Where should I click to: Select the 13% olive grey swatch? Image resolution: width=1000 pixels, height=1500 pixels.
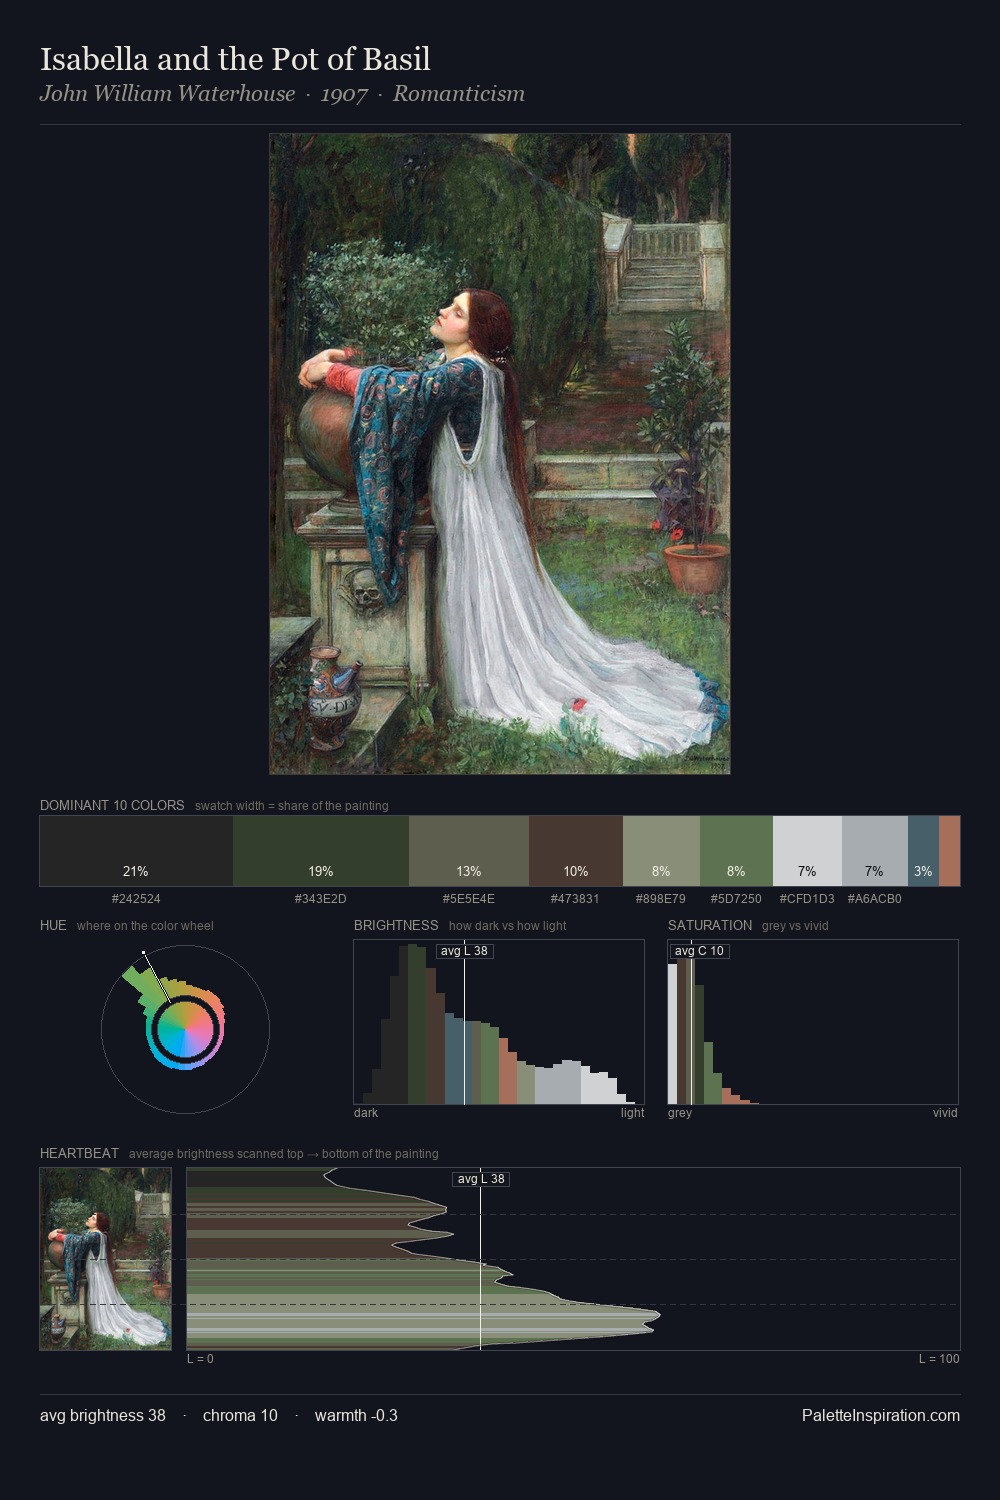tap(469, 851)
